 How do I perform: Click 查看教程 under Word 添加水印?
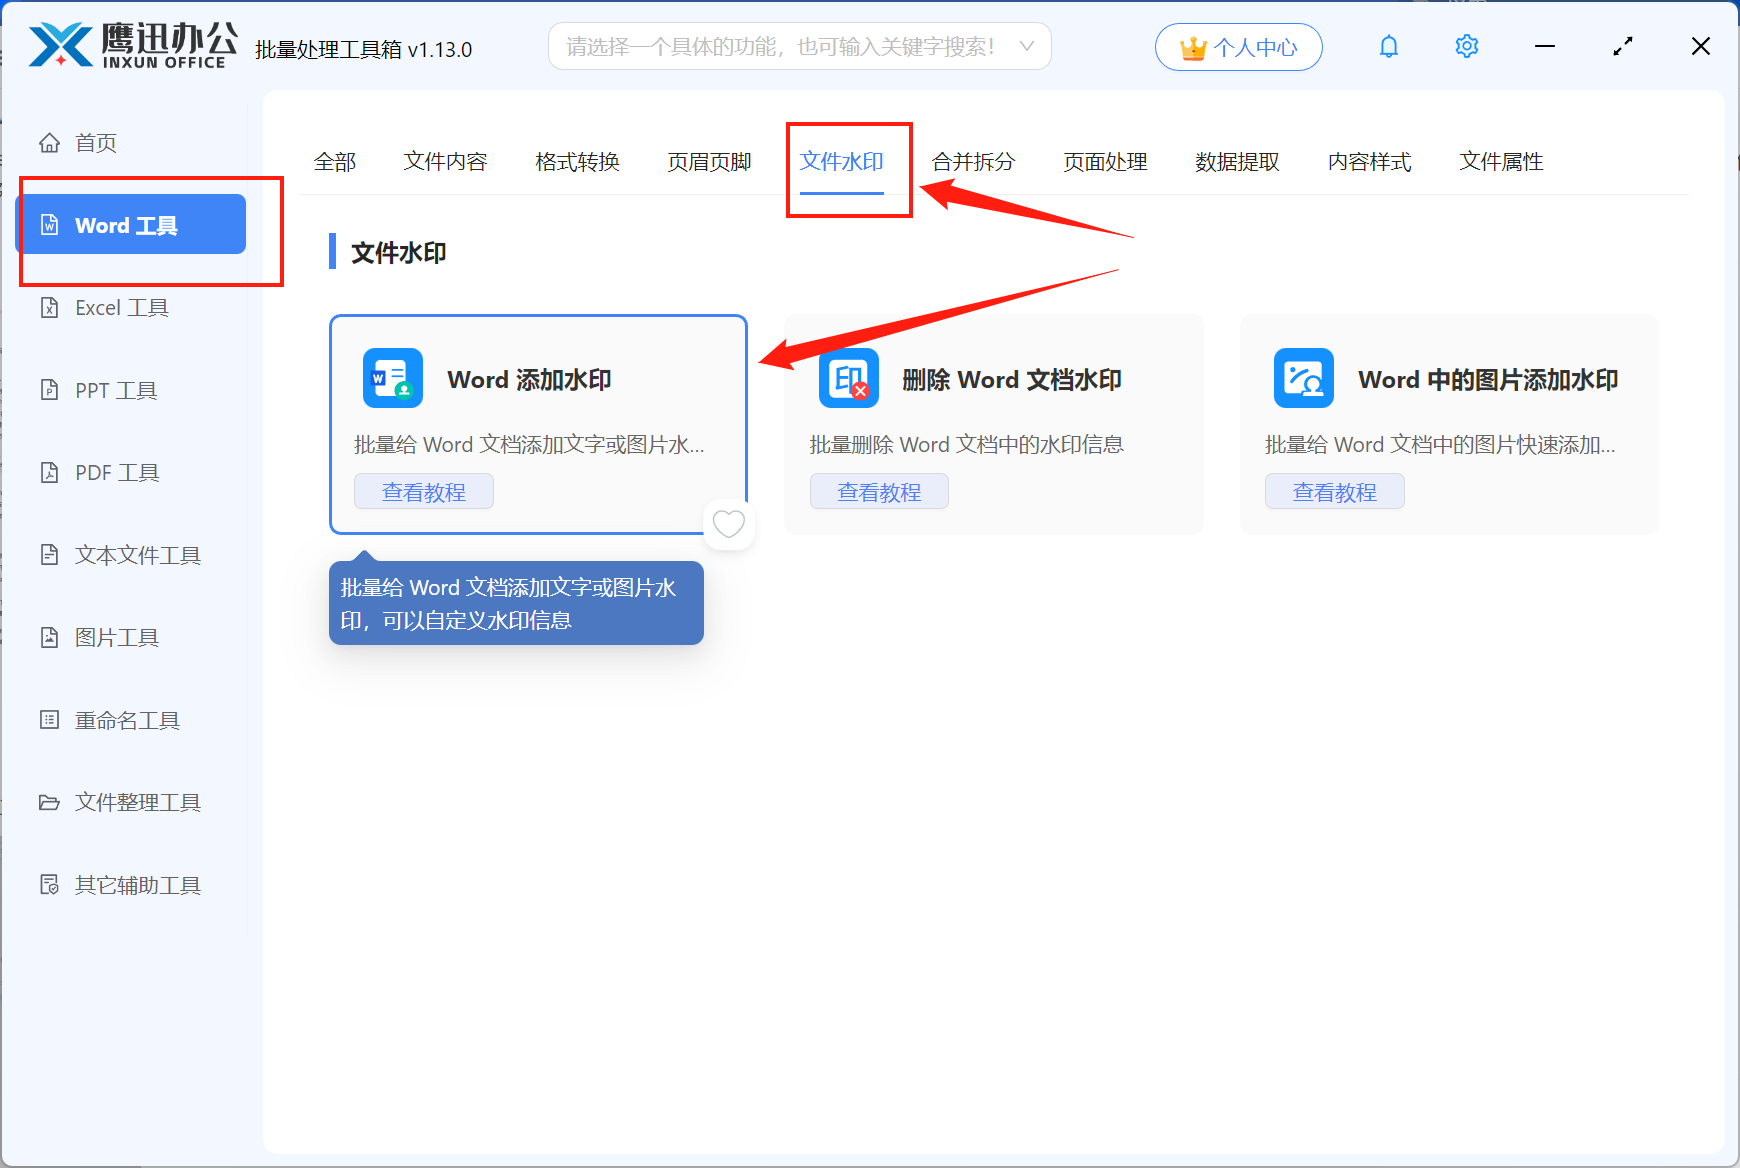click(x=423, y=491)
